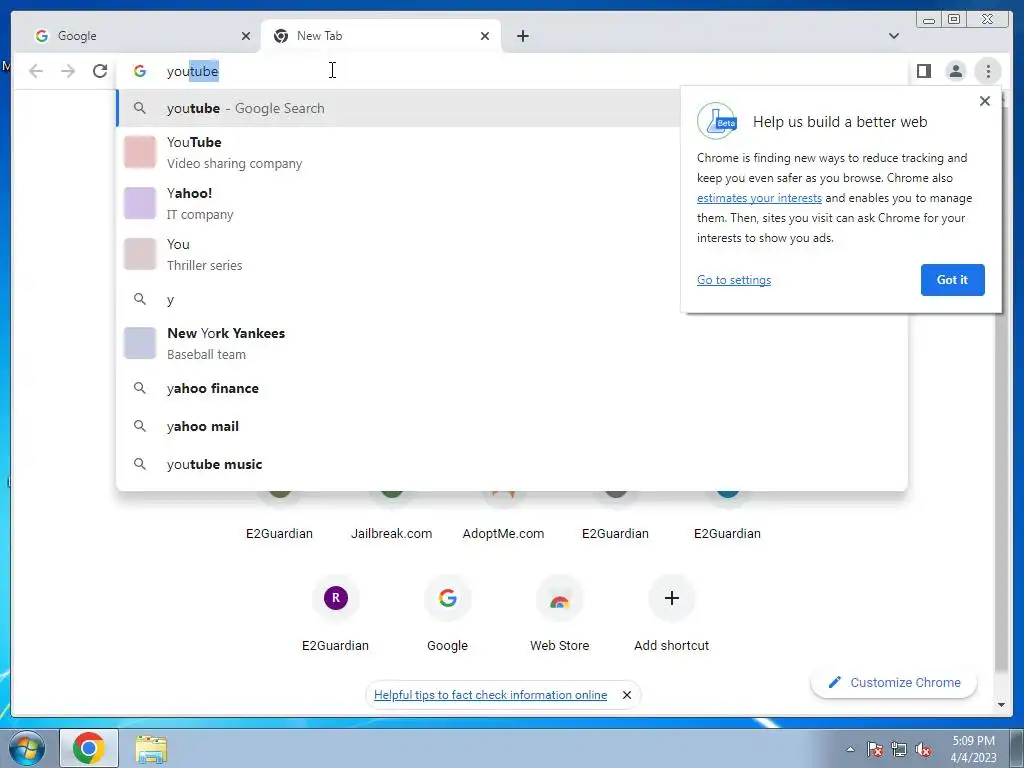Go forward using the forward arrow

point(68,71)
